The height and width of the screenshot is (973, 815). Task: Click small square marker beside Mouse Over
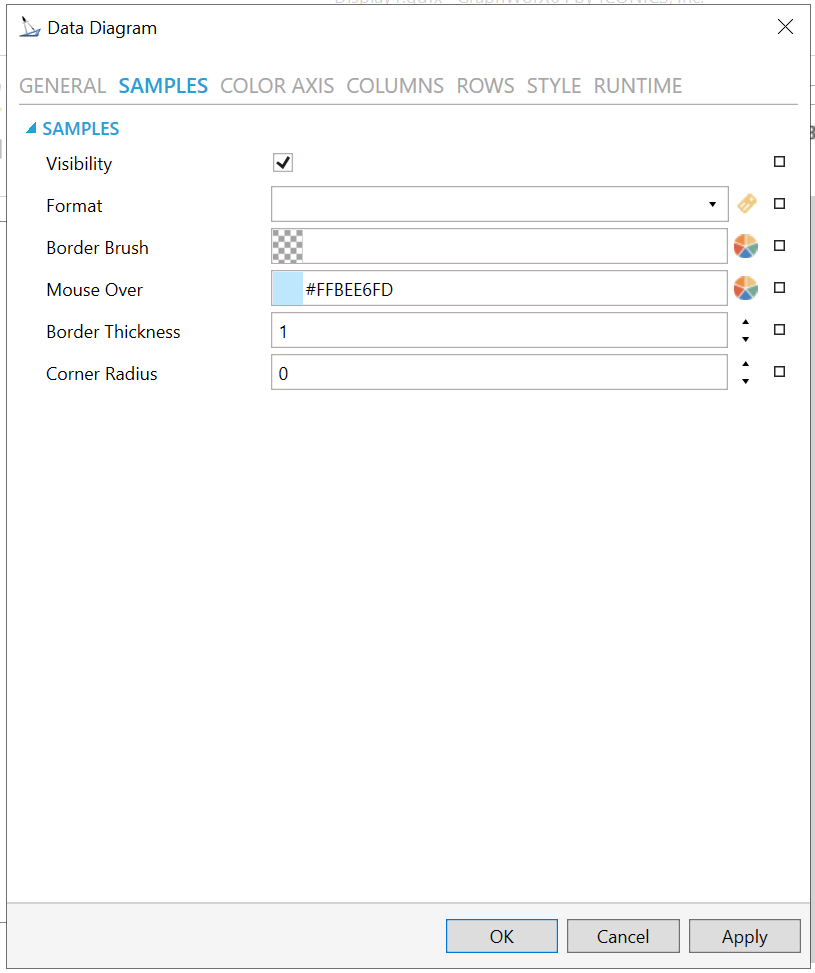point(780,288)
